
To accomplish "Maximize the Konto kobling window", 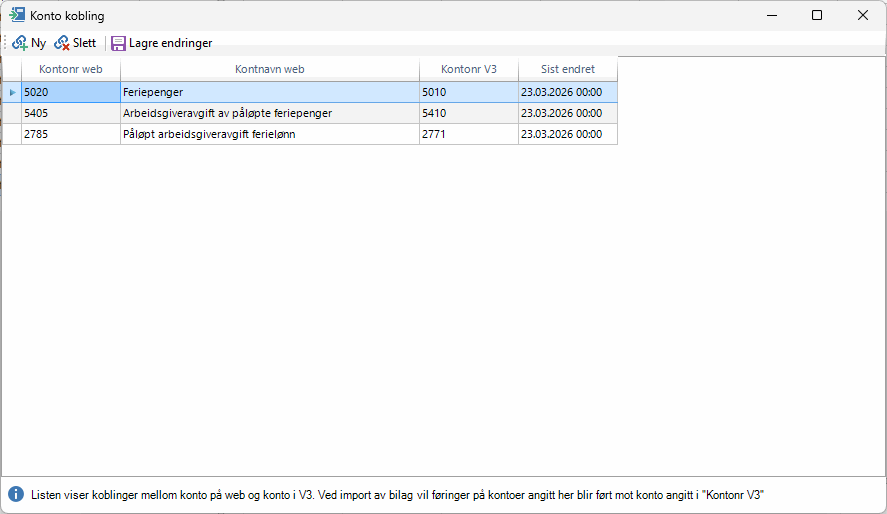I will pyautogui.click(x=817, y=15).
